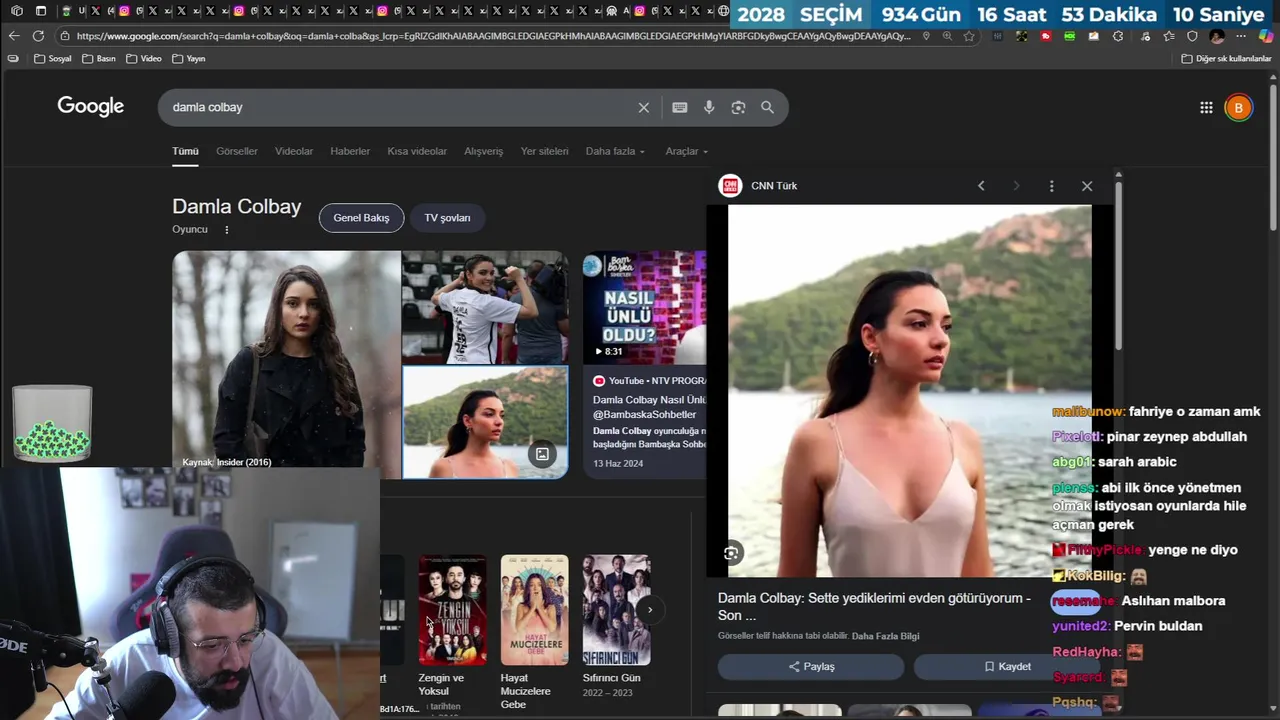Play the Nasıl Ünlü Oldu video thumbnail
1280x720 pixels.
[x=645, y=307]
